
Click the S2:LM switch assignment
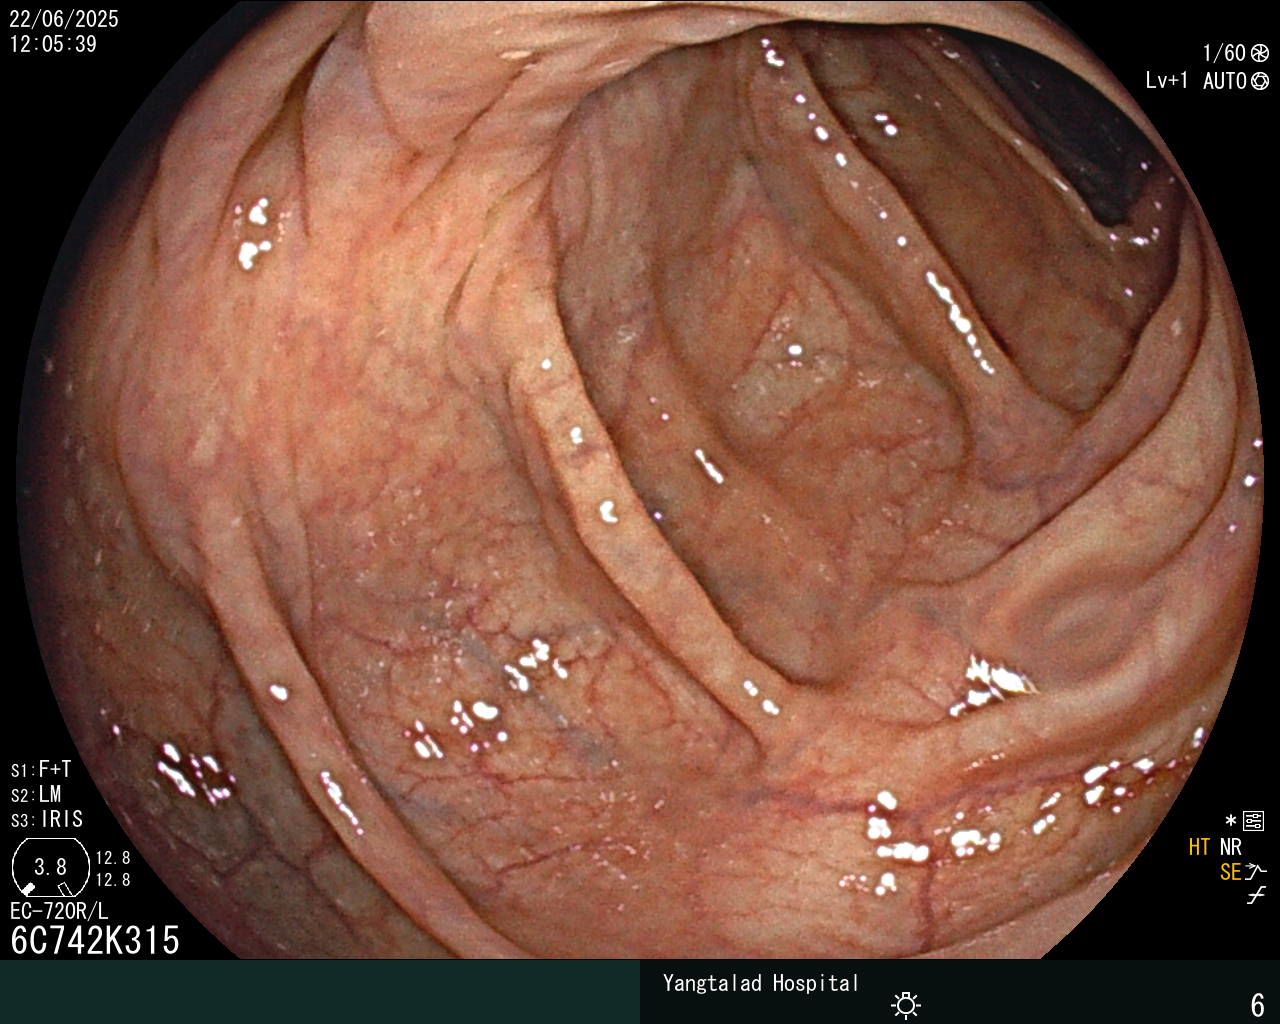coord(36,794)
